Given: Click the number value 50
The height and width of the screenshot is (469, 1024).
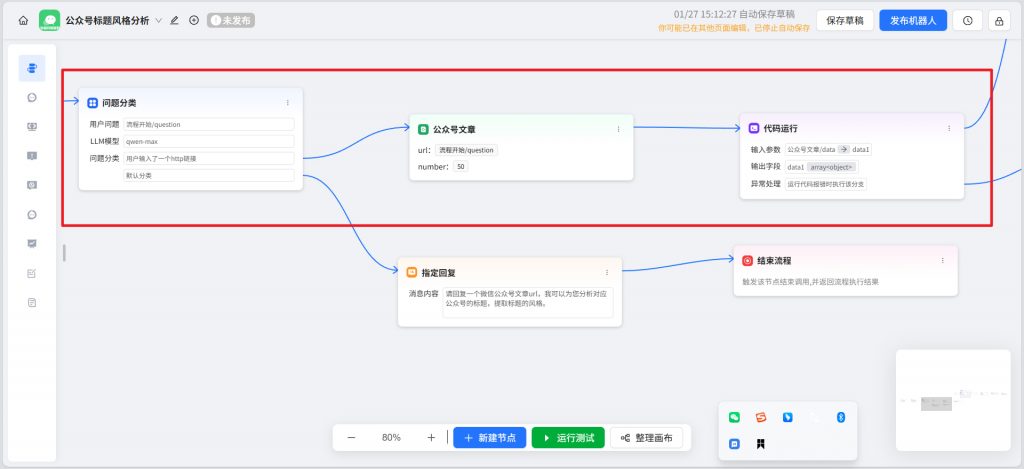Looking at the screenshot, I should click(x=461, y=167).
